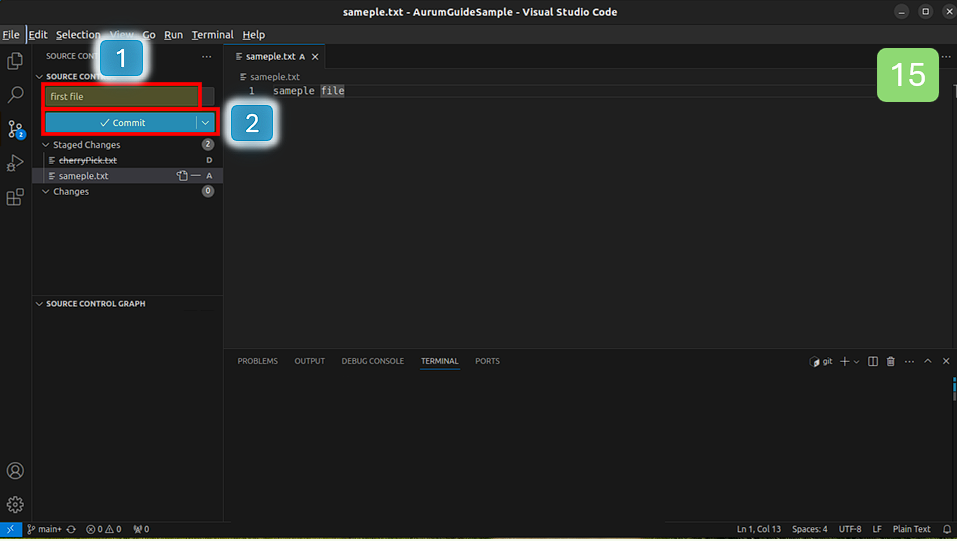The height and width of the screenshot is (541, 957).
Task: Click the synchronize changes icon in status bar
Action: pyautogui.click(x=71, y=529)
